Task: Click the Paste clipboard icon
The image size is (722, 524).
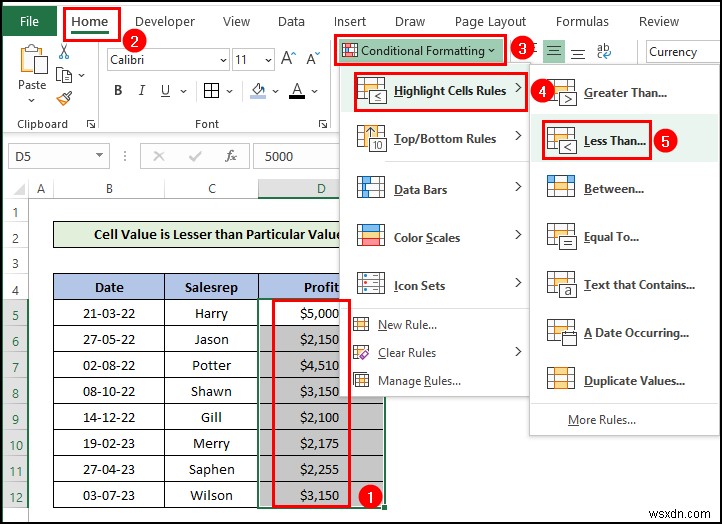Action: pos(33,60)
